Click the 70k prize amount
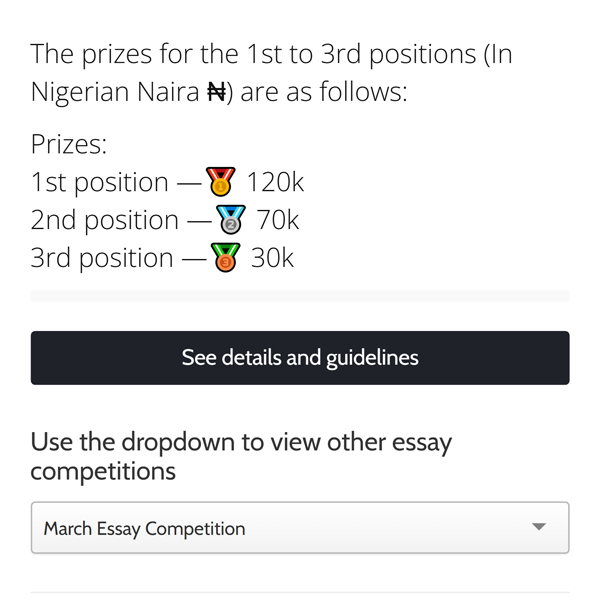The image size is (600, 600). click(278, 220)
